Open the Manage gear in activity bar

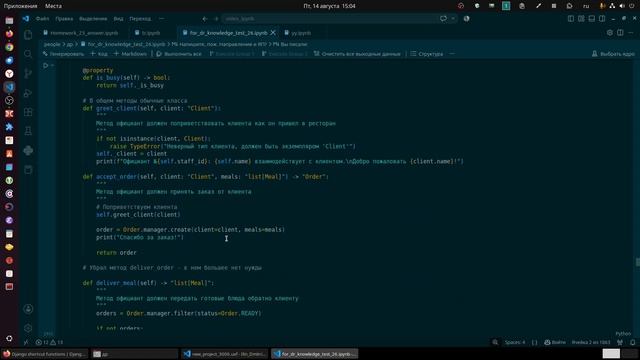point(28,328)
